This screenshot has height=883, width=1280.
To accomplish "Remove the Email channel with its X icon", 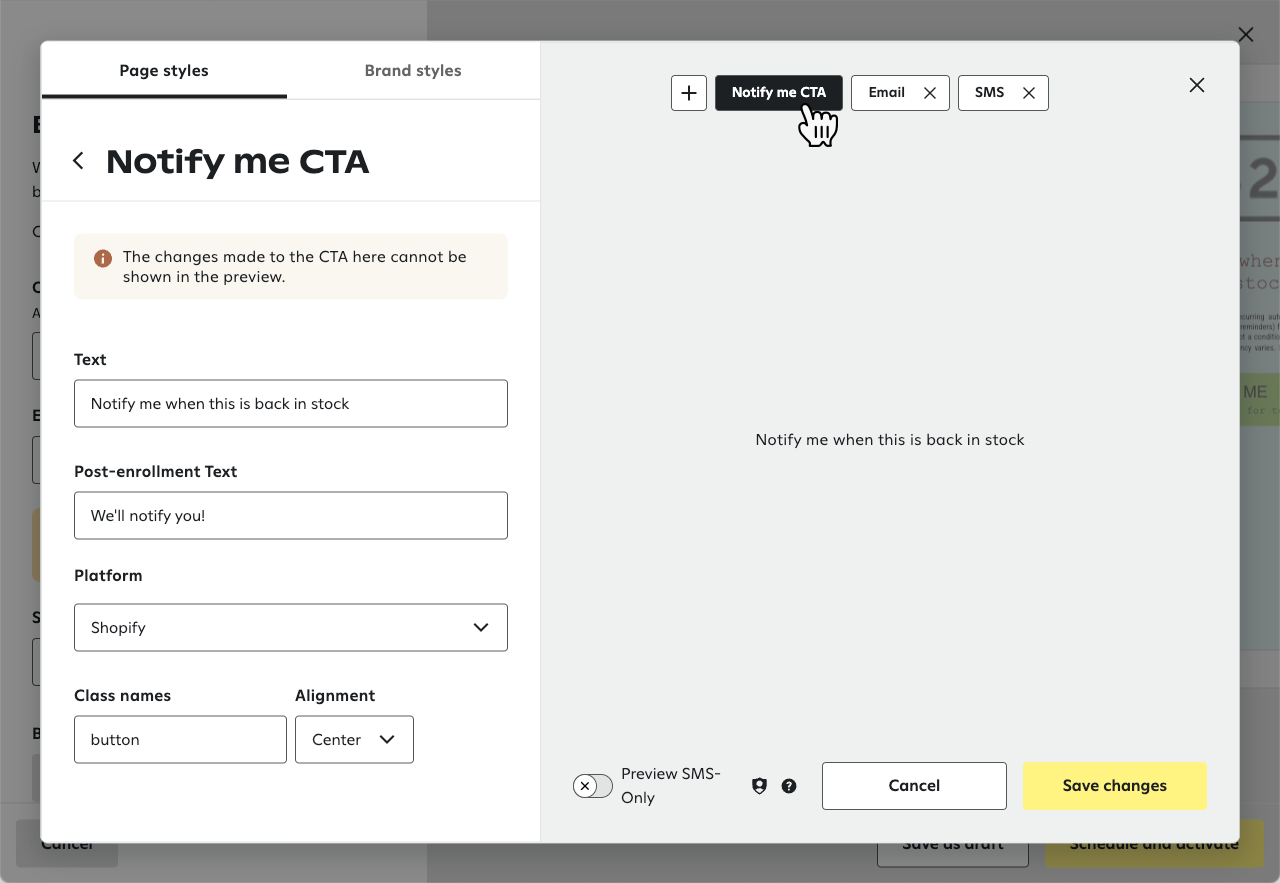I will tap(929, 92).
